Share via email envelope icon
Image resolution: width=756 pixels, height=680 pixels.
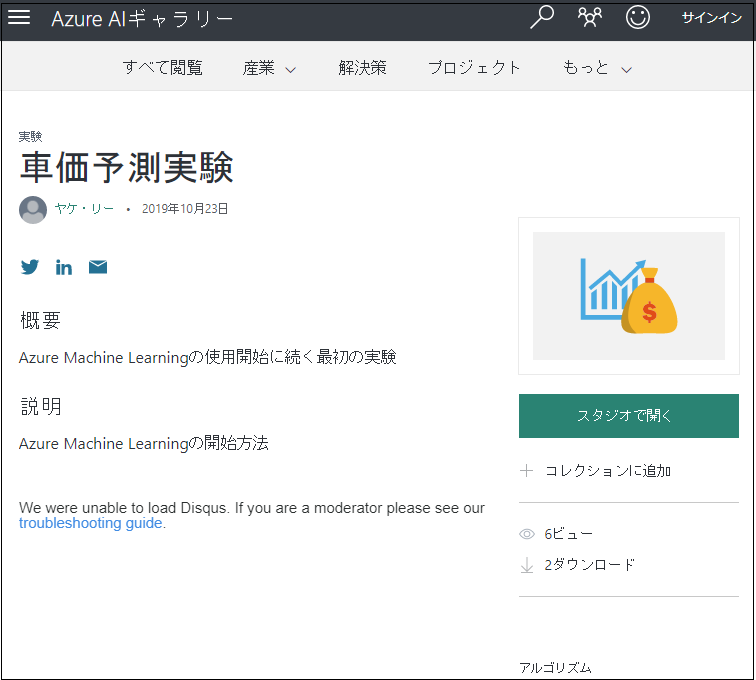[x=98, y=267]
